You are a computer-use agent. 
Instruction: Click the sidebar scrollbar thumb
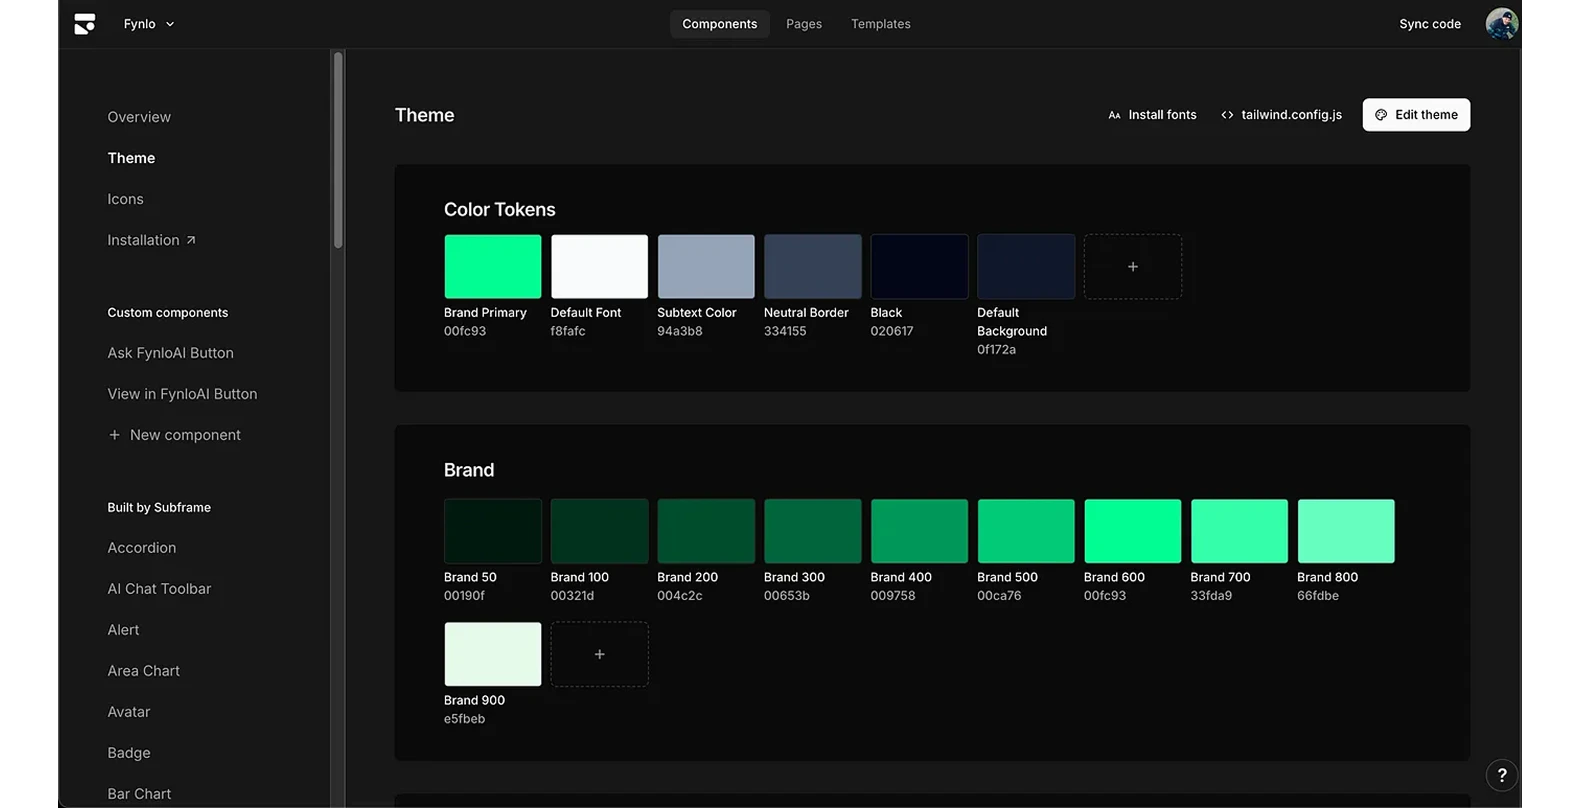338,150
